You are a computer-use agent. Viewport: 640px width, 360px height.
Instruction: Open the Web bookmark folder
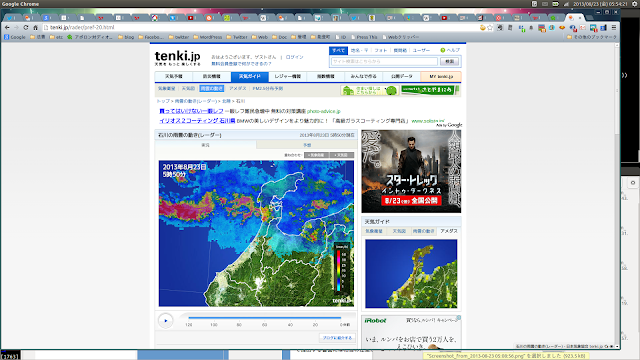[260, 37]
